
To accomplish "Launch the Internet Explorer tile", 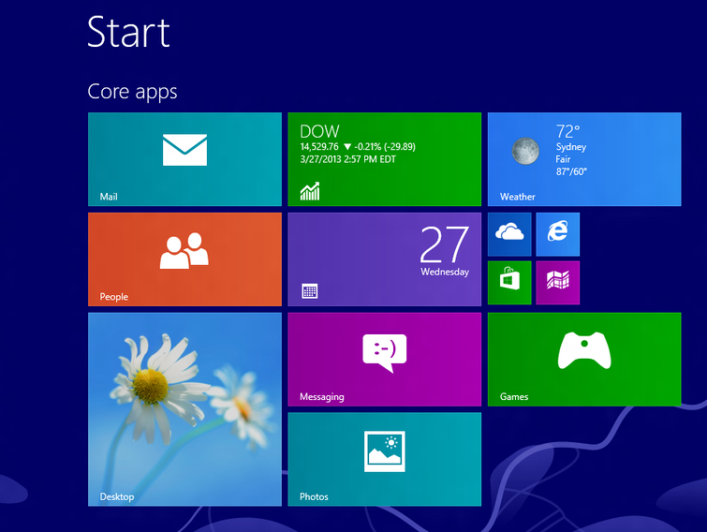I will (558, 234).
